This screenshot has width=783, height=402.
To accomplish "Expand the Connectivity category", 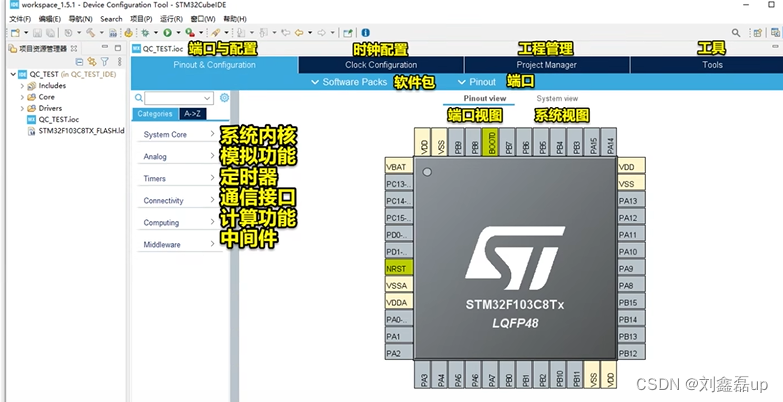I will pos(179,200).
